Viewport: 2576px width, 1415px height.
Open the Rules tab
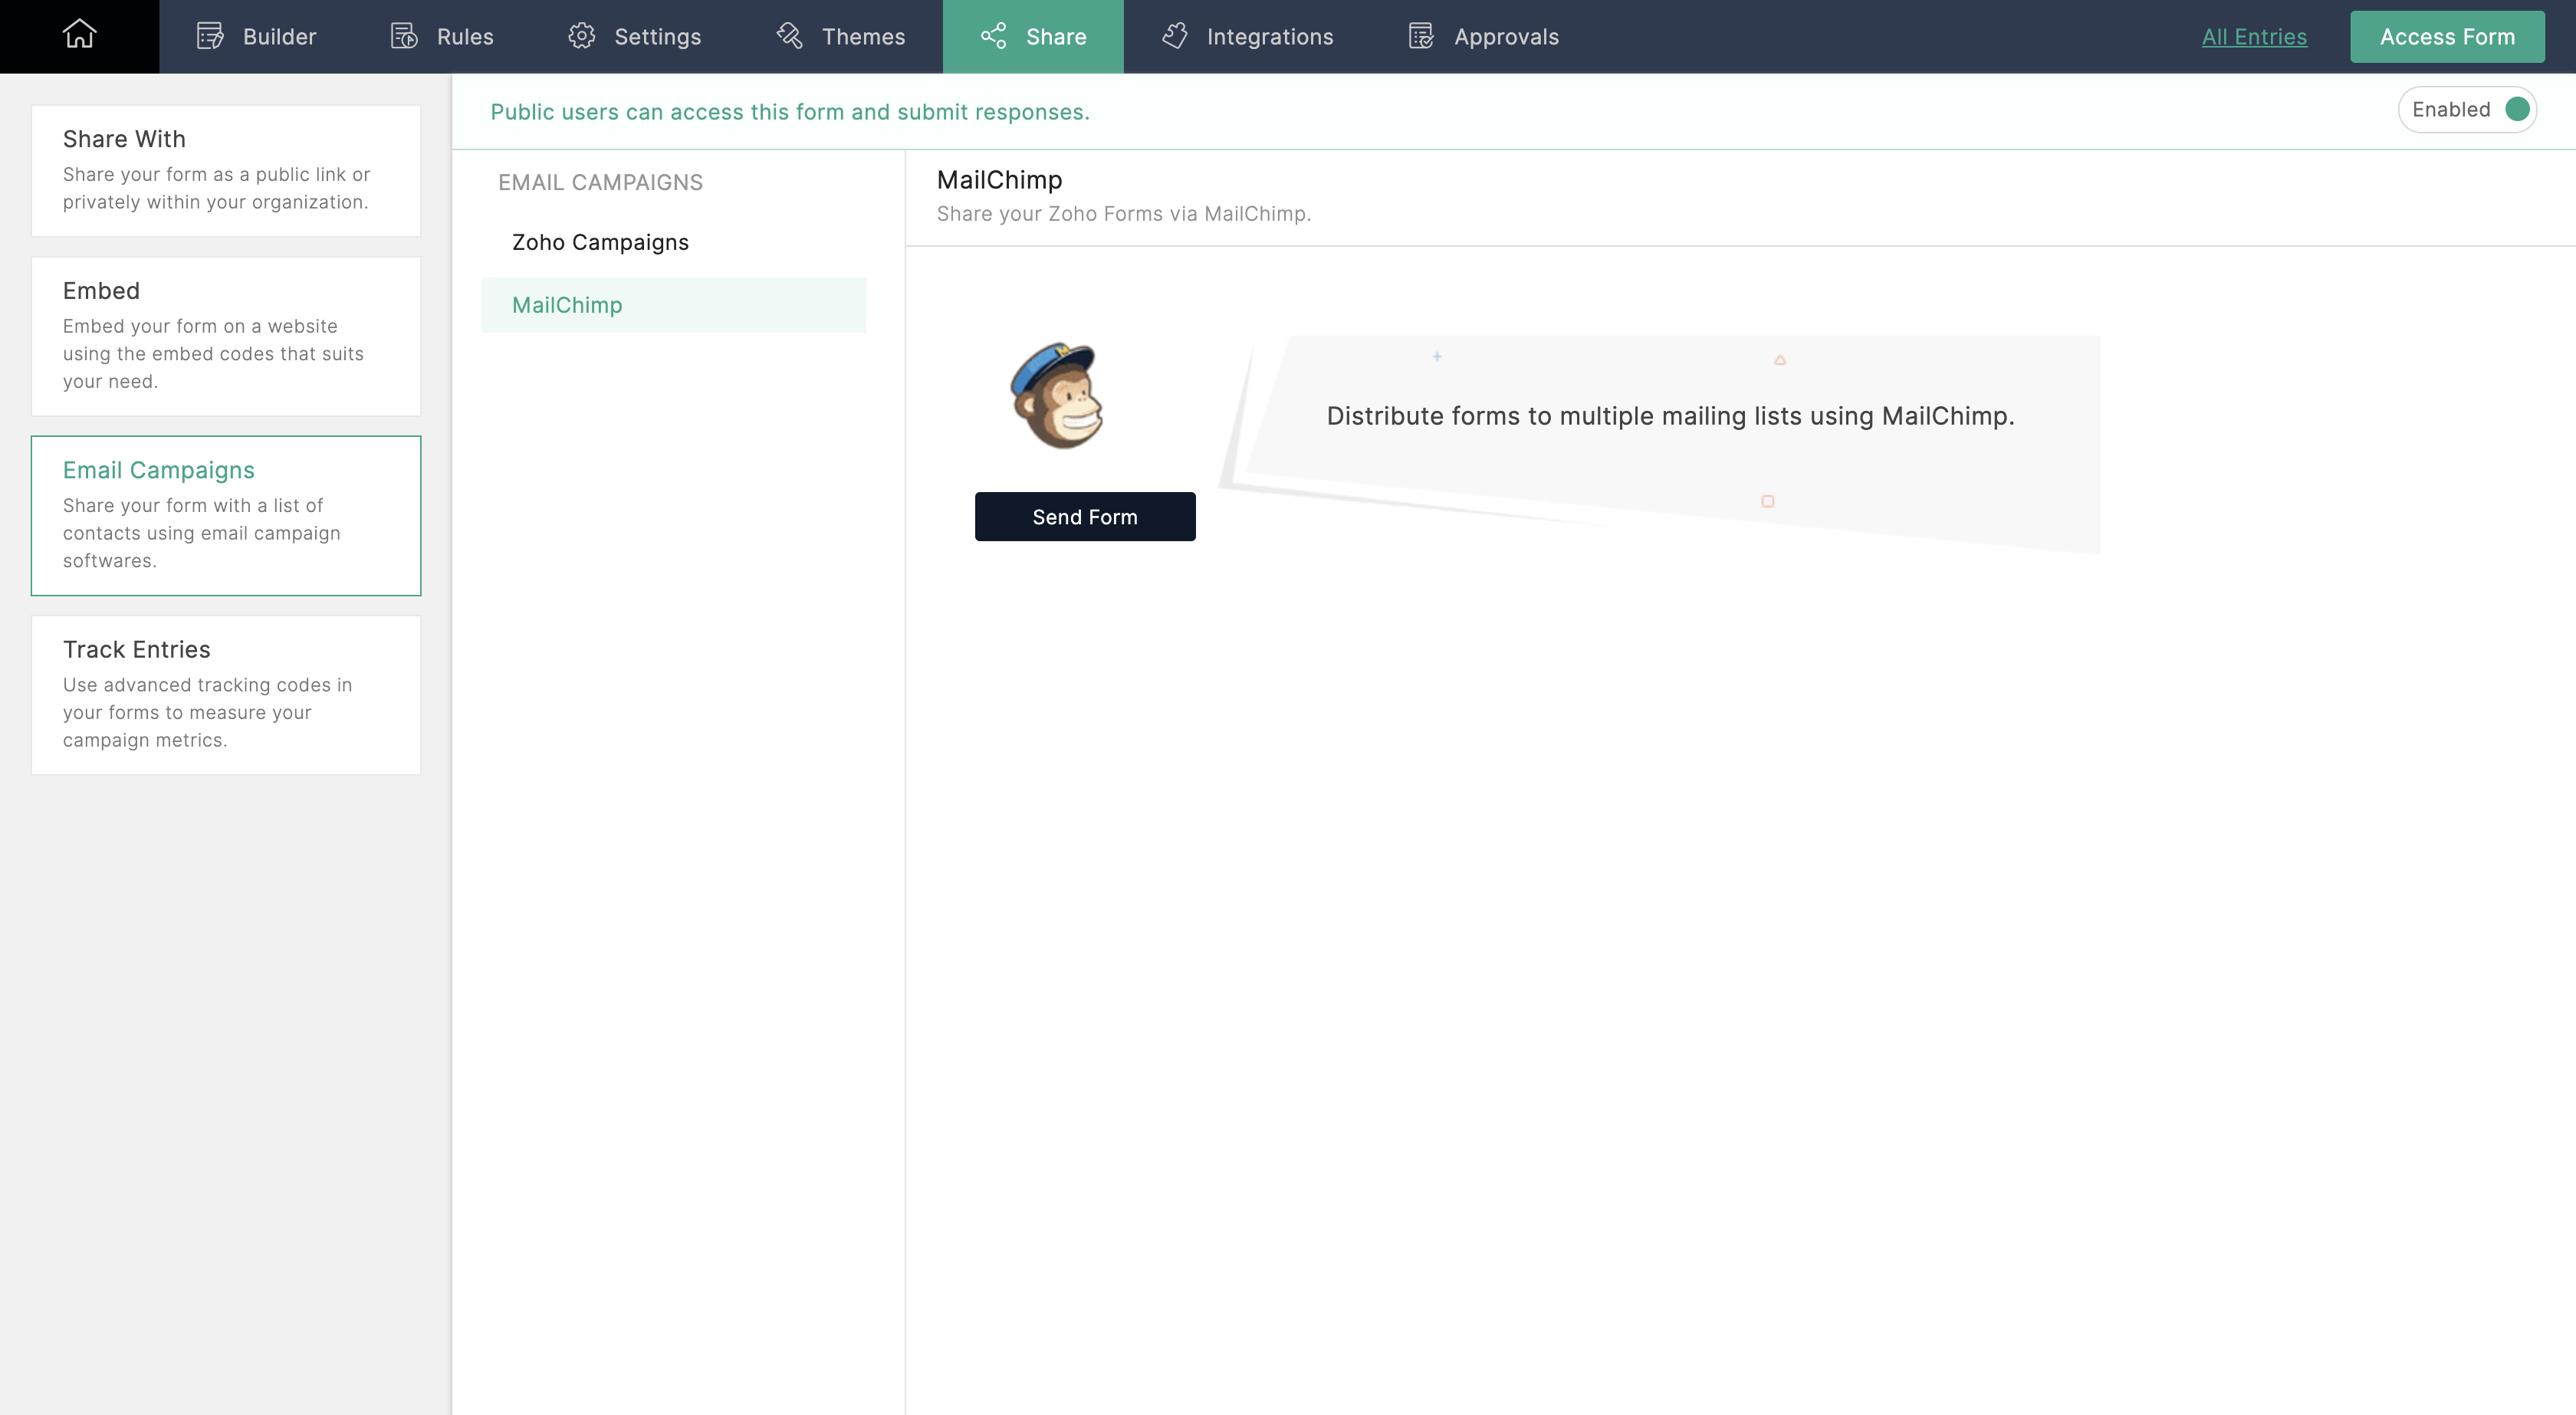click(442, 36)
